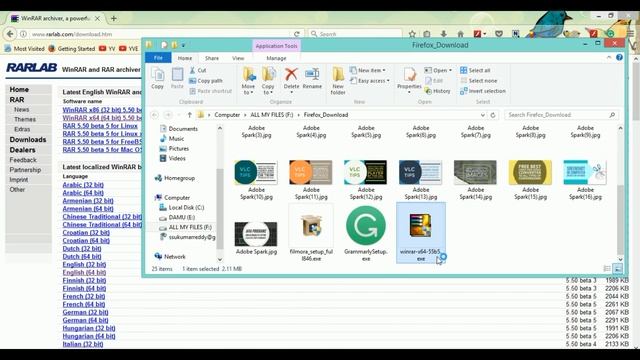Click the WinRAR archiver Firefox tab
The image size is (640, 360).
coord(55,18)
